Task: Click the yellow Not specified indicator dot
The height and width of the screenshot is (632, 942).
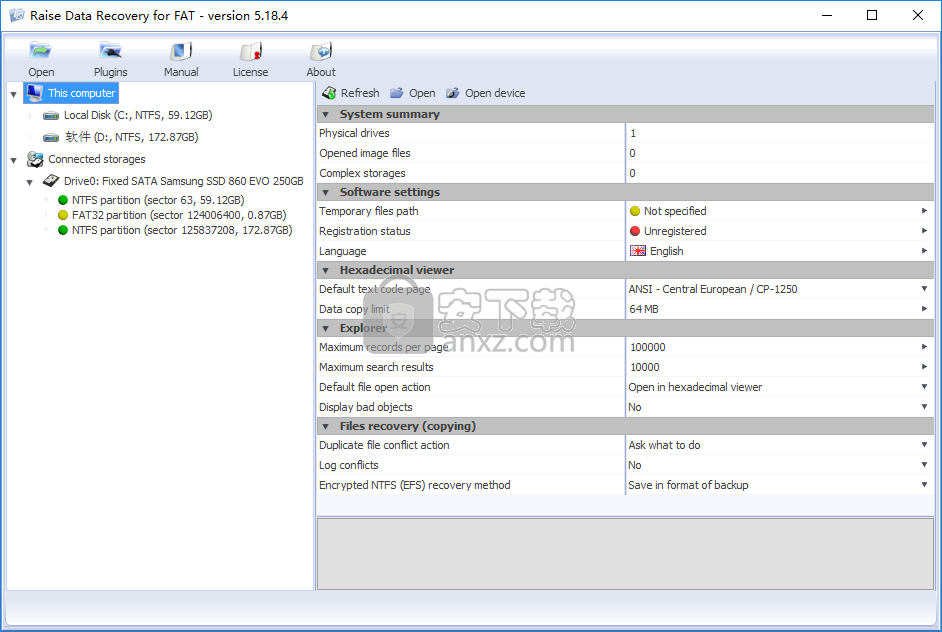Action: [x=635, y=211]
